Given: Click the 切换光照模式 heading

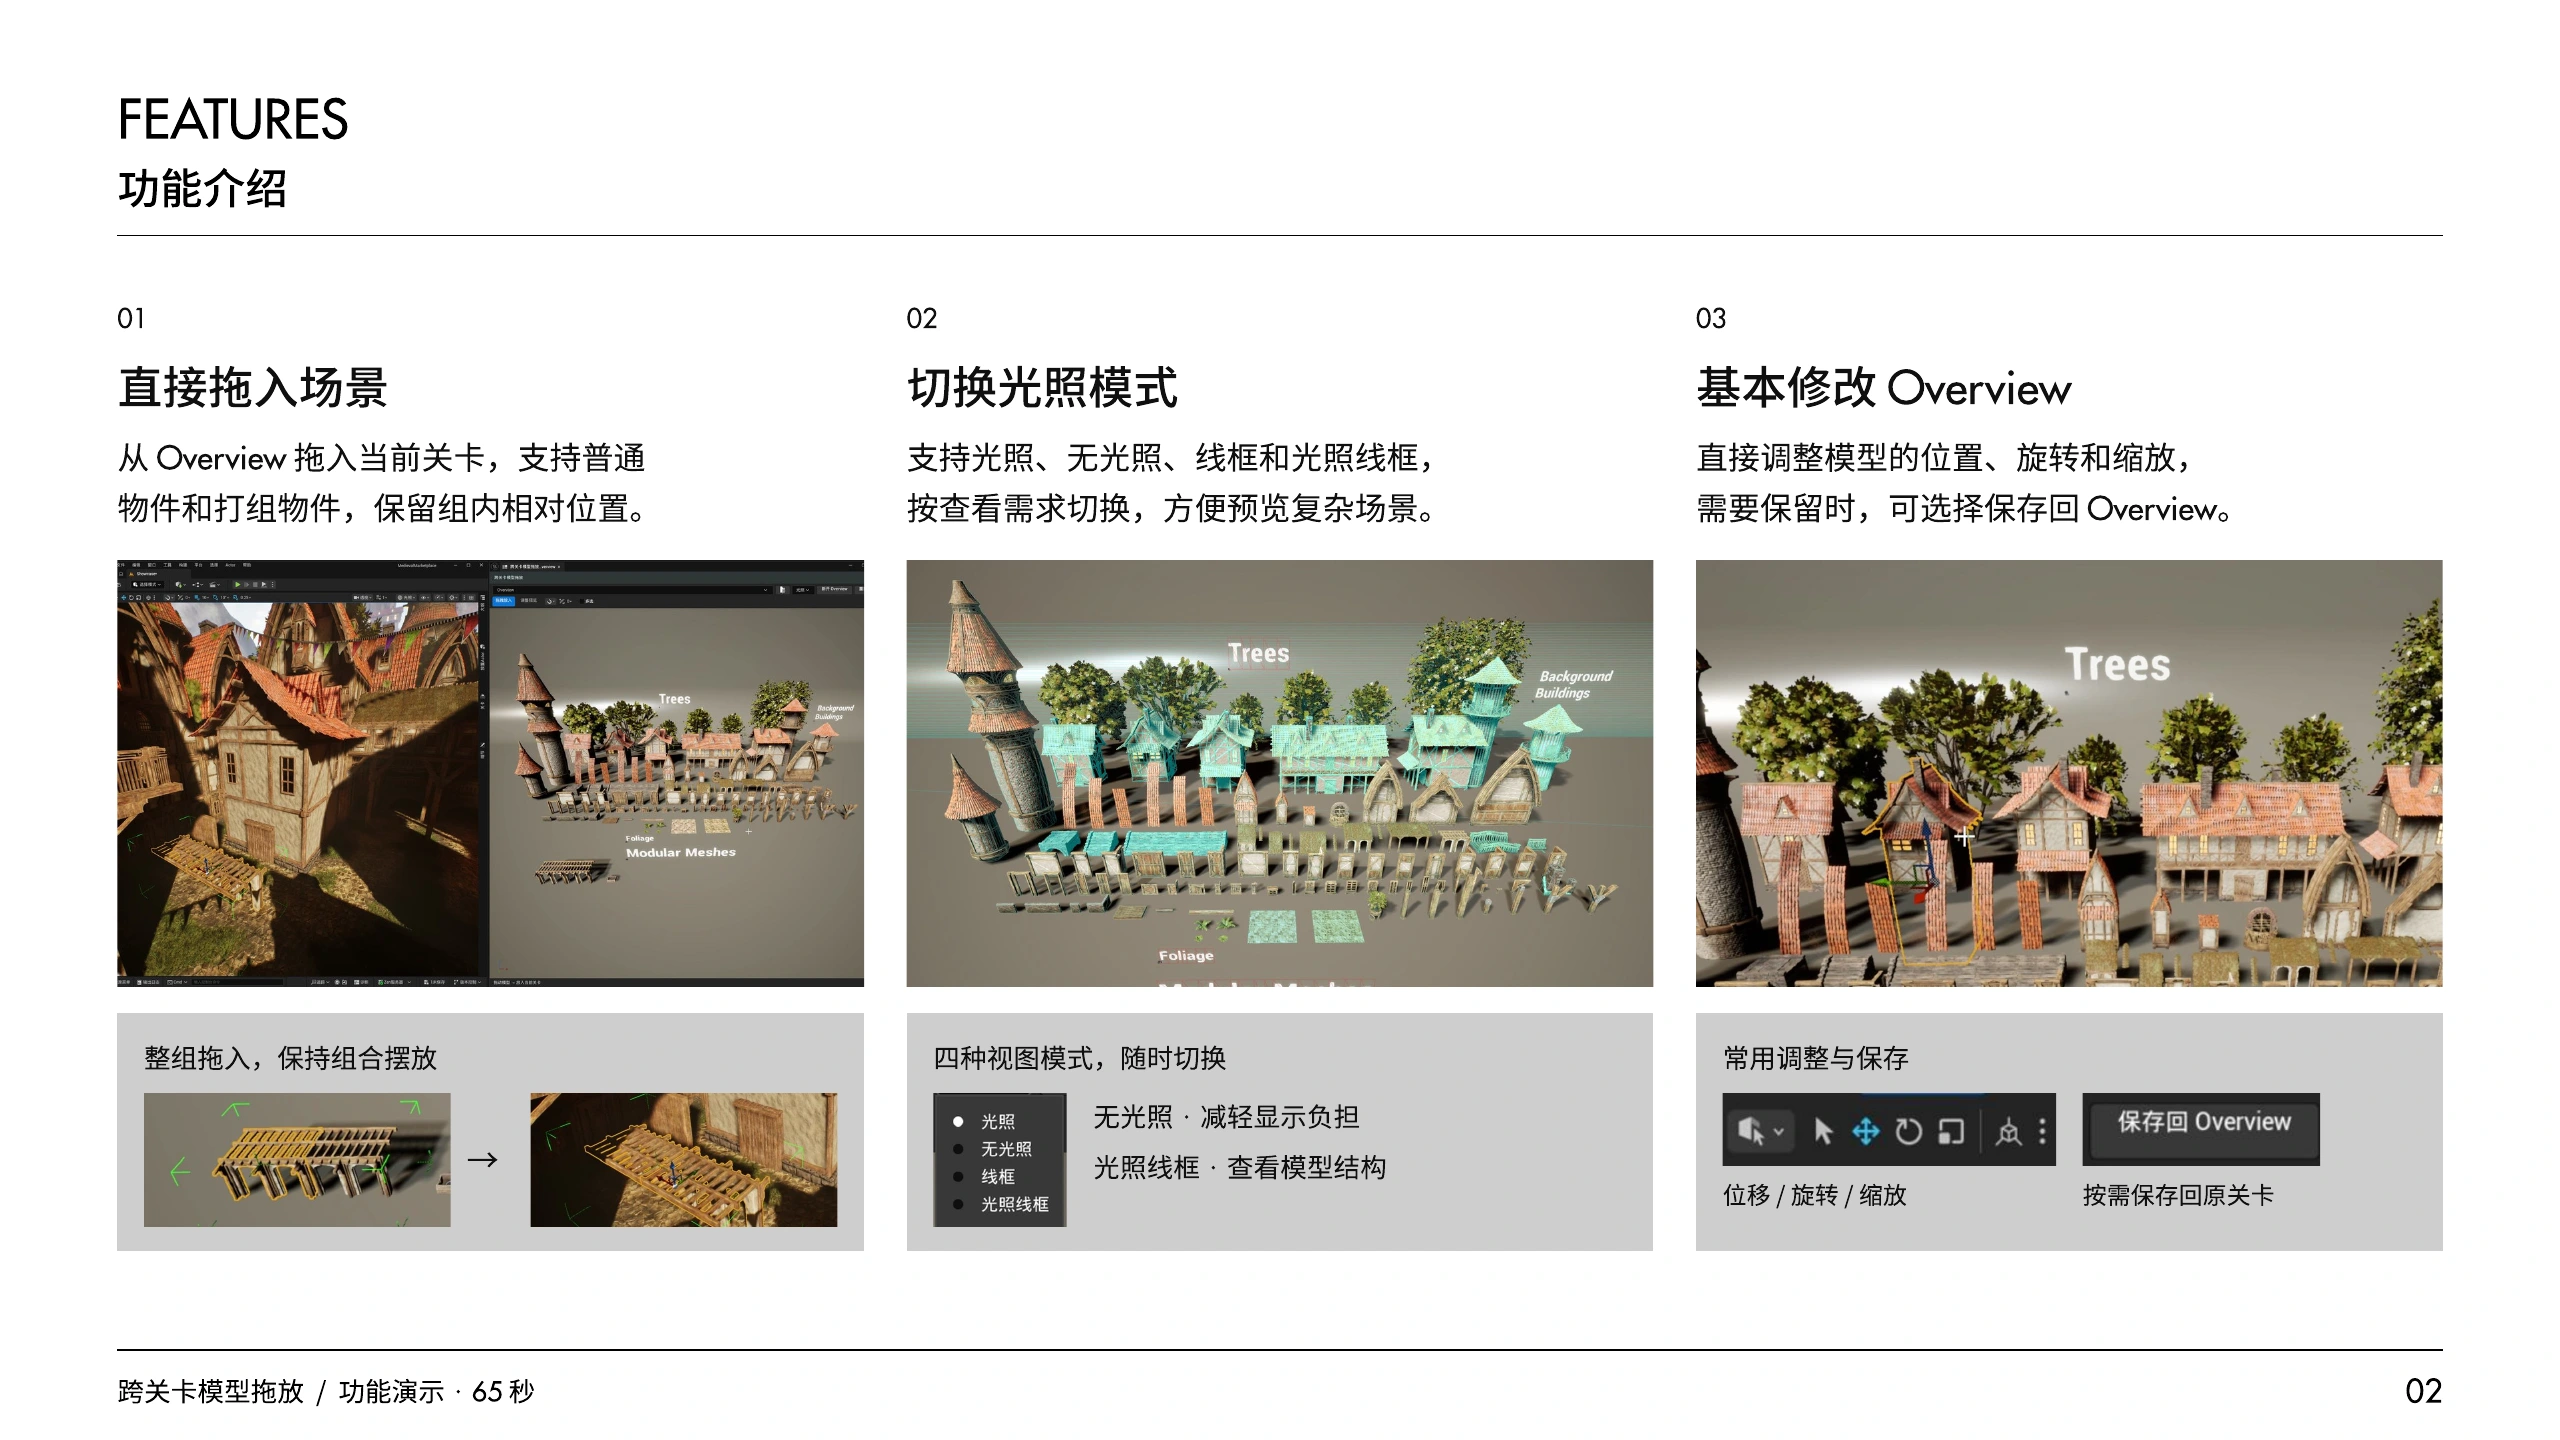Looking at the screenshot, I should click(1042, 388).
